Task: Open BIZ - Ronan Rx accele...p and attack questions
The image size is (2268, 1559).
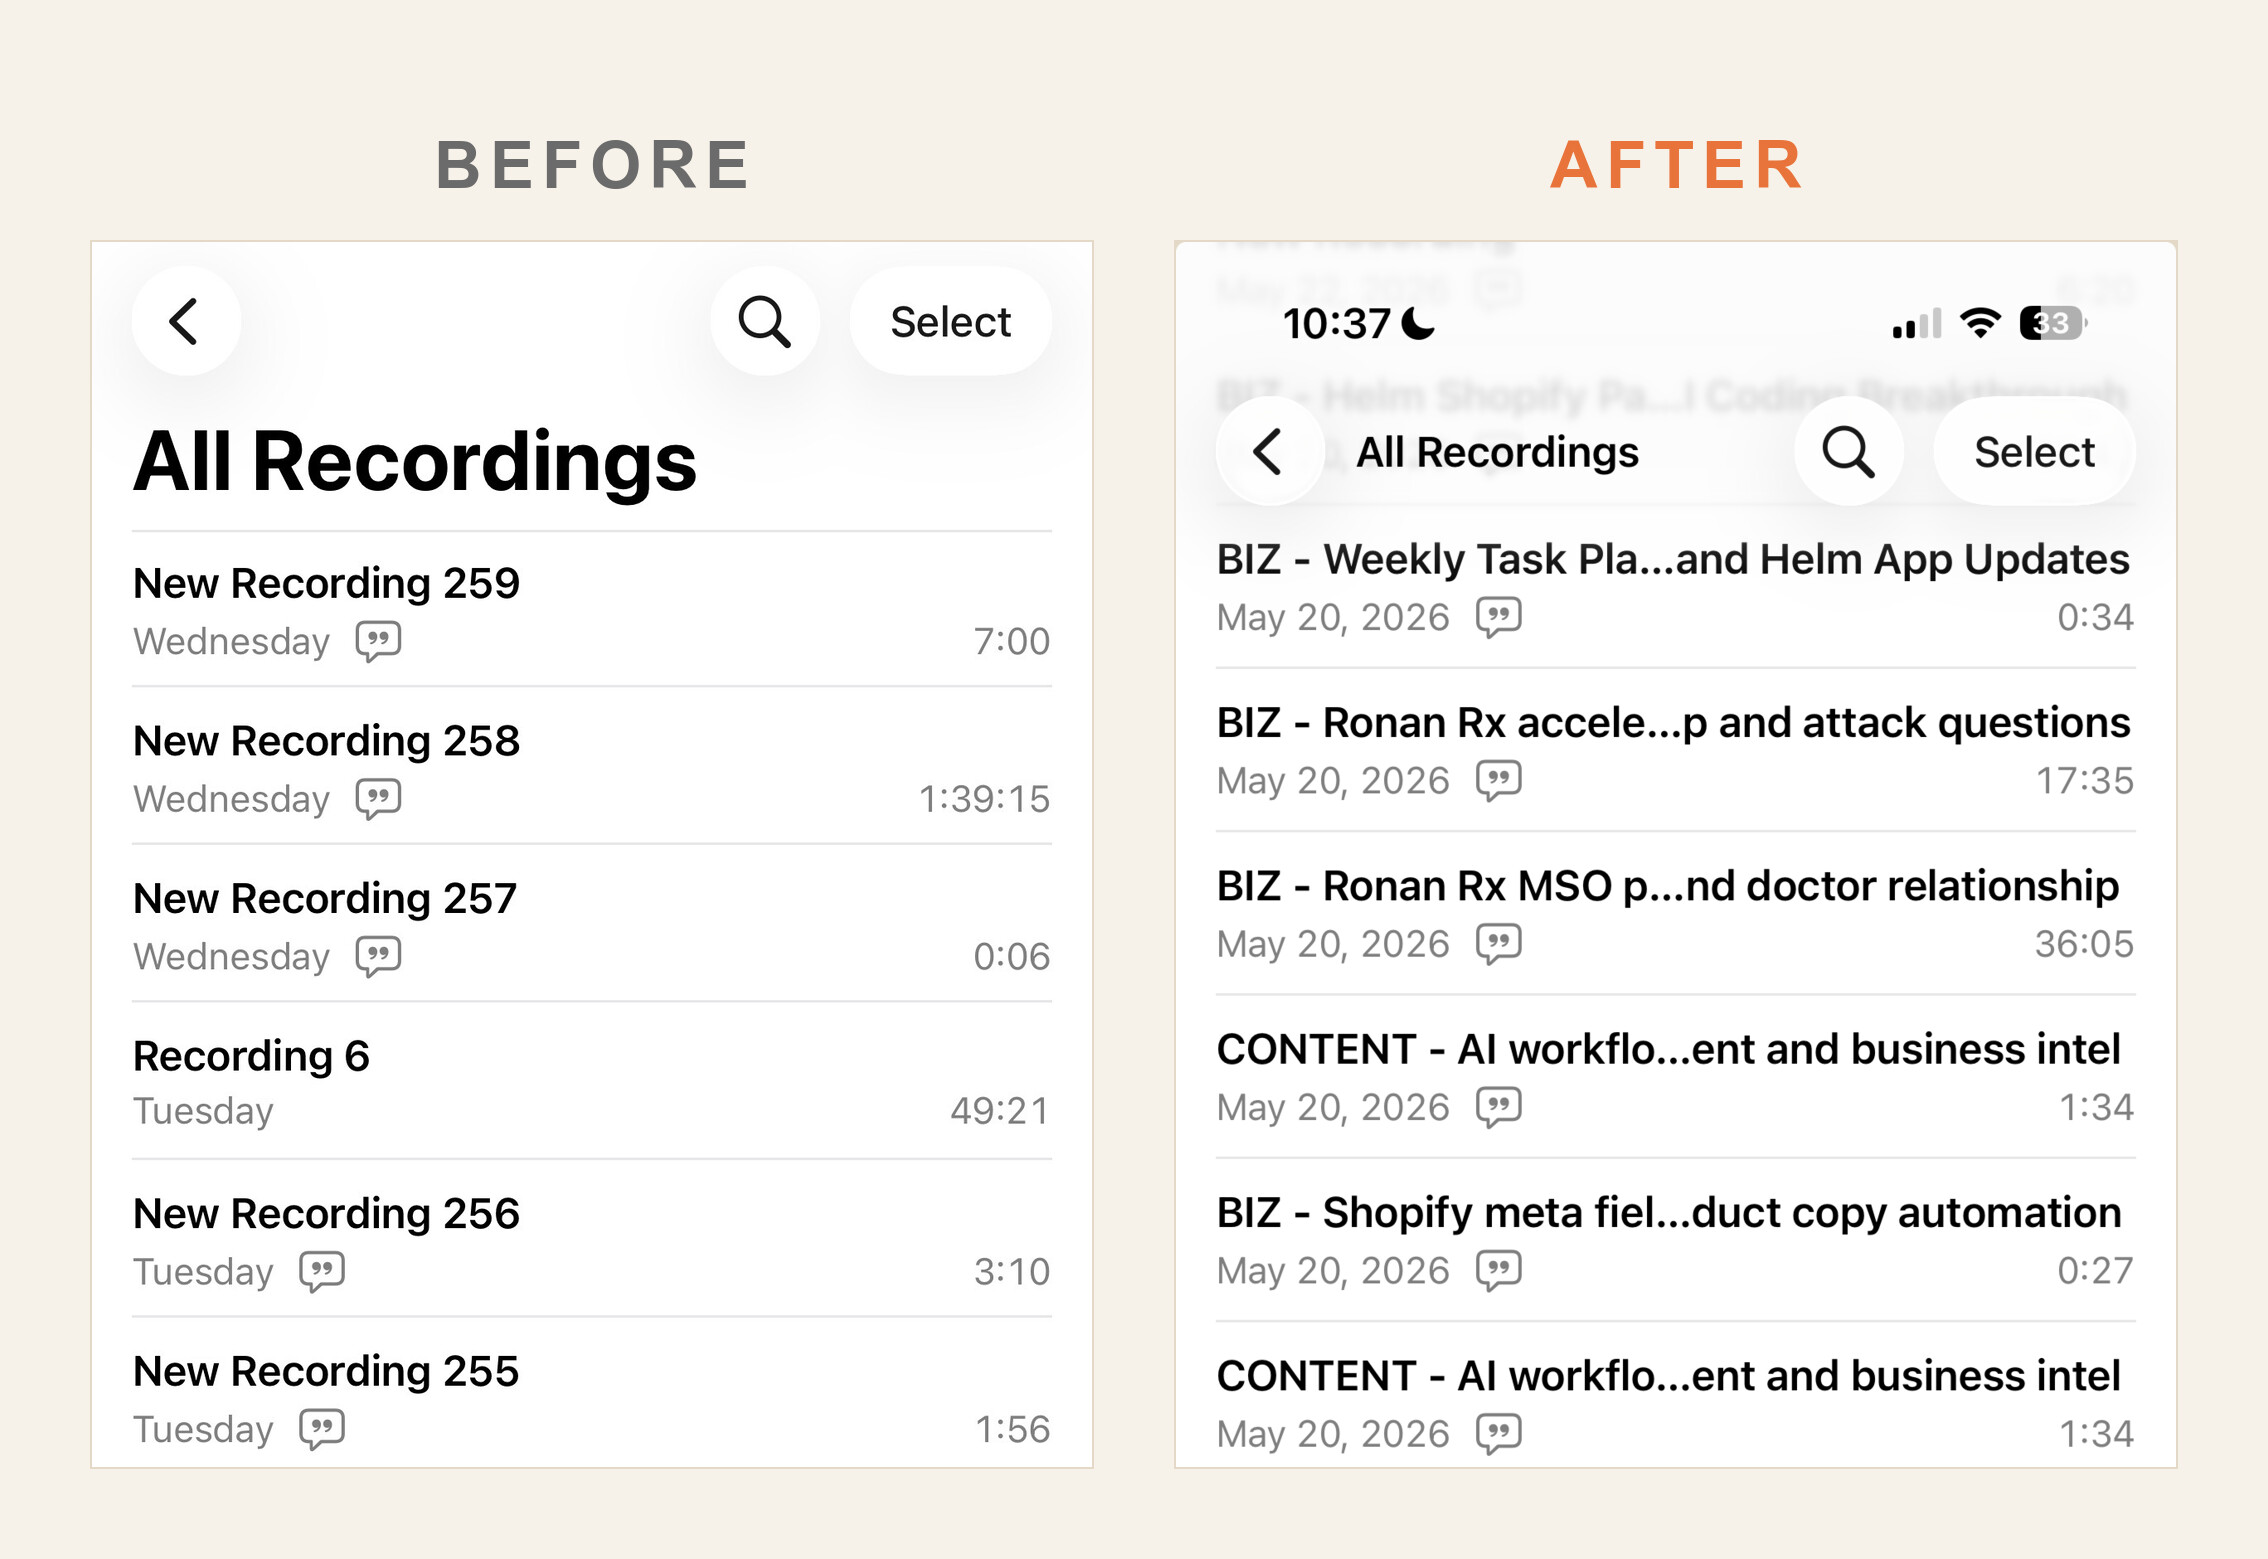Action: pyautogui.click(x=1675, y=751)
